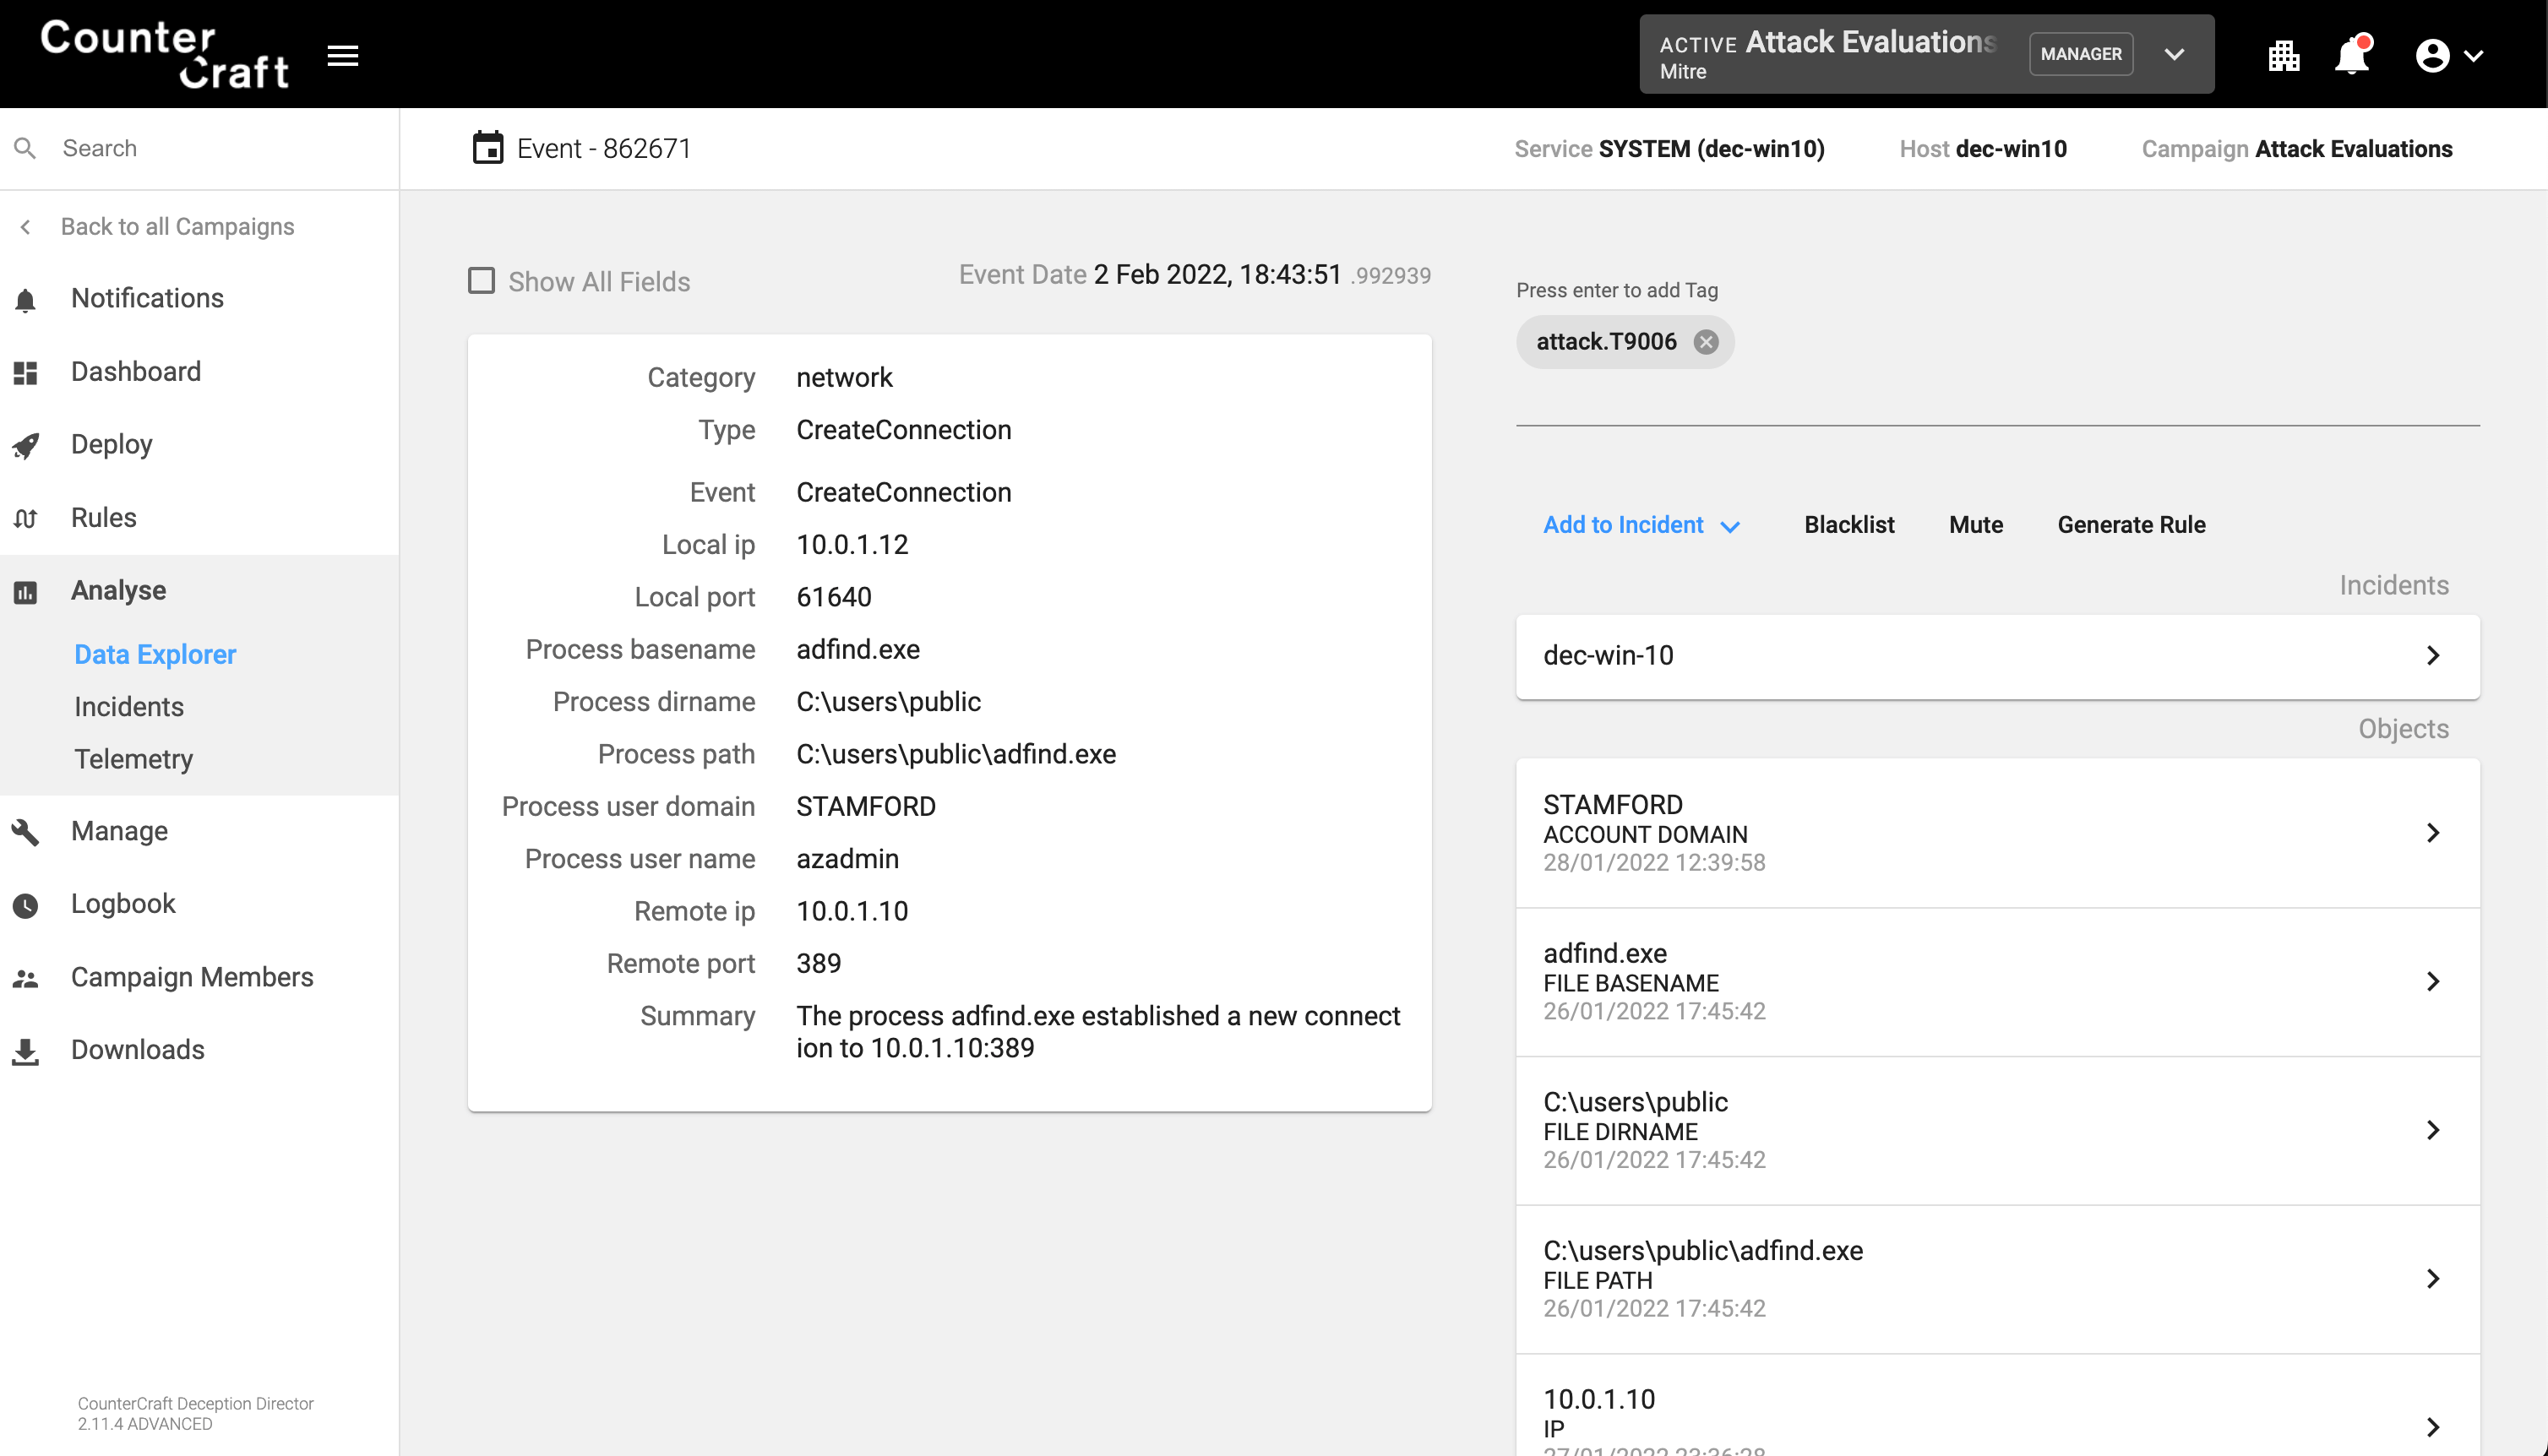Viewport: 2548px width, 1456px height.
Task: Open the Incidents submenu item
Action: (x=129, y=706)
